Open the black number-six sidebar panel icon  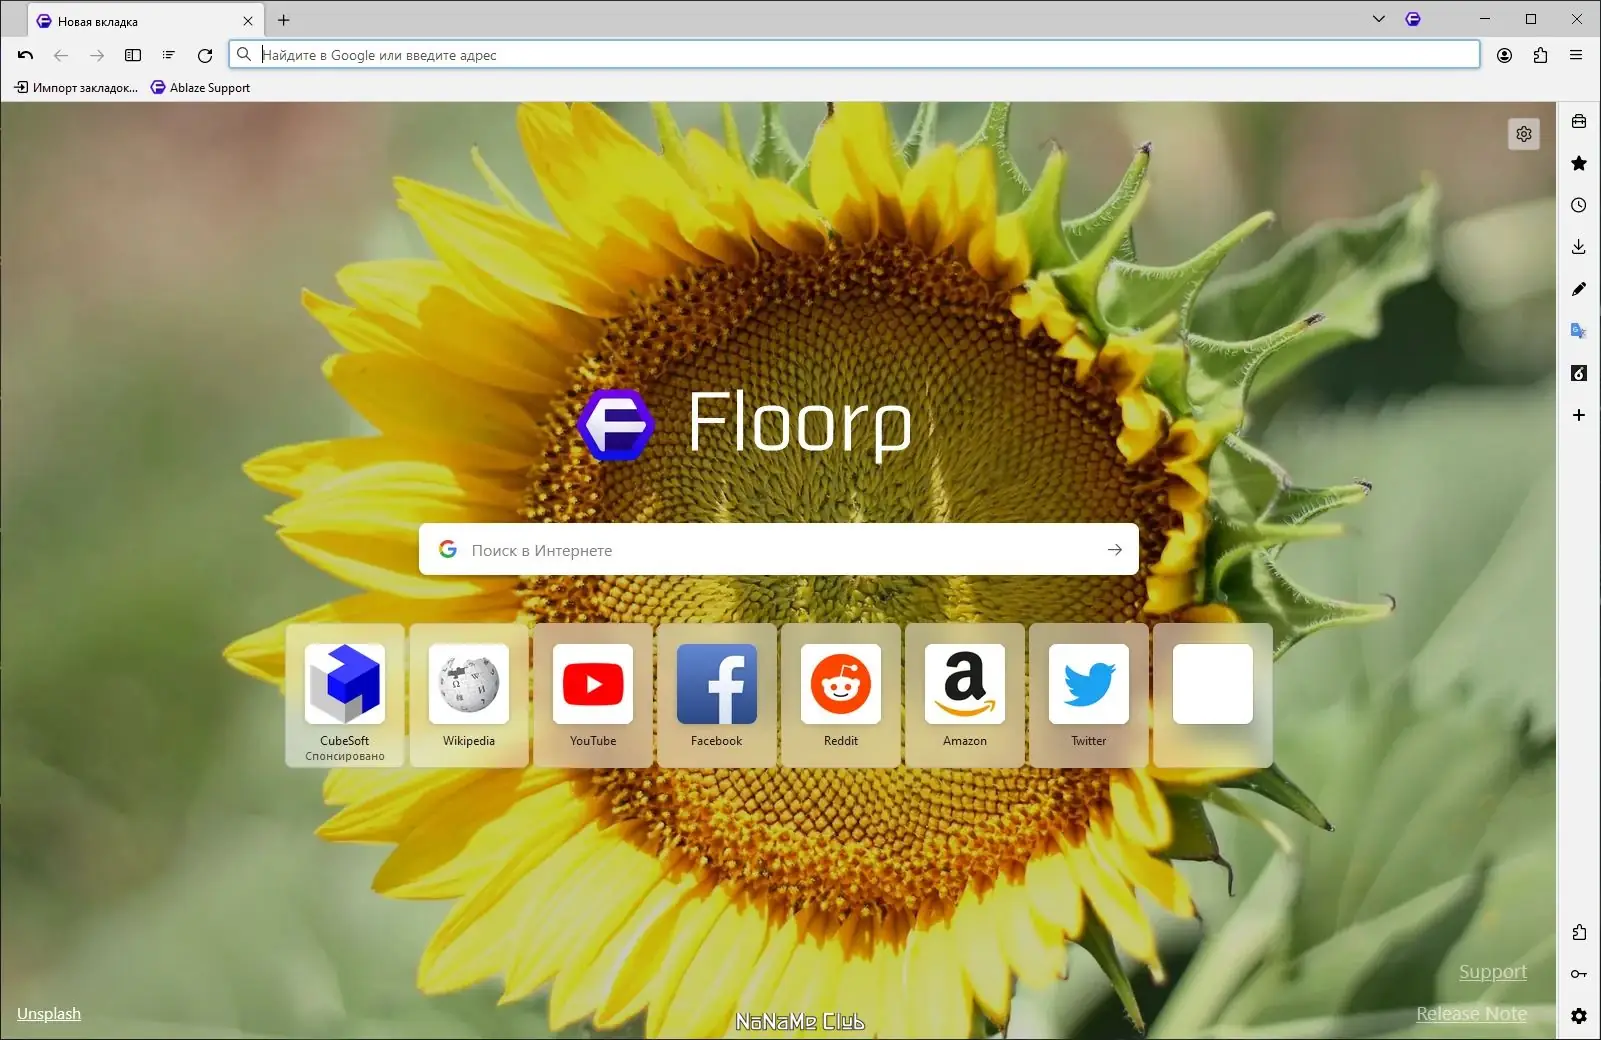point(1579,373)
